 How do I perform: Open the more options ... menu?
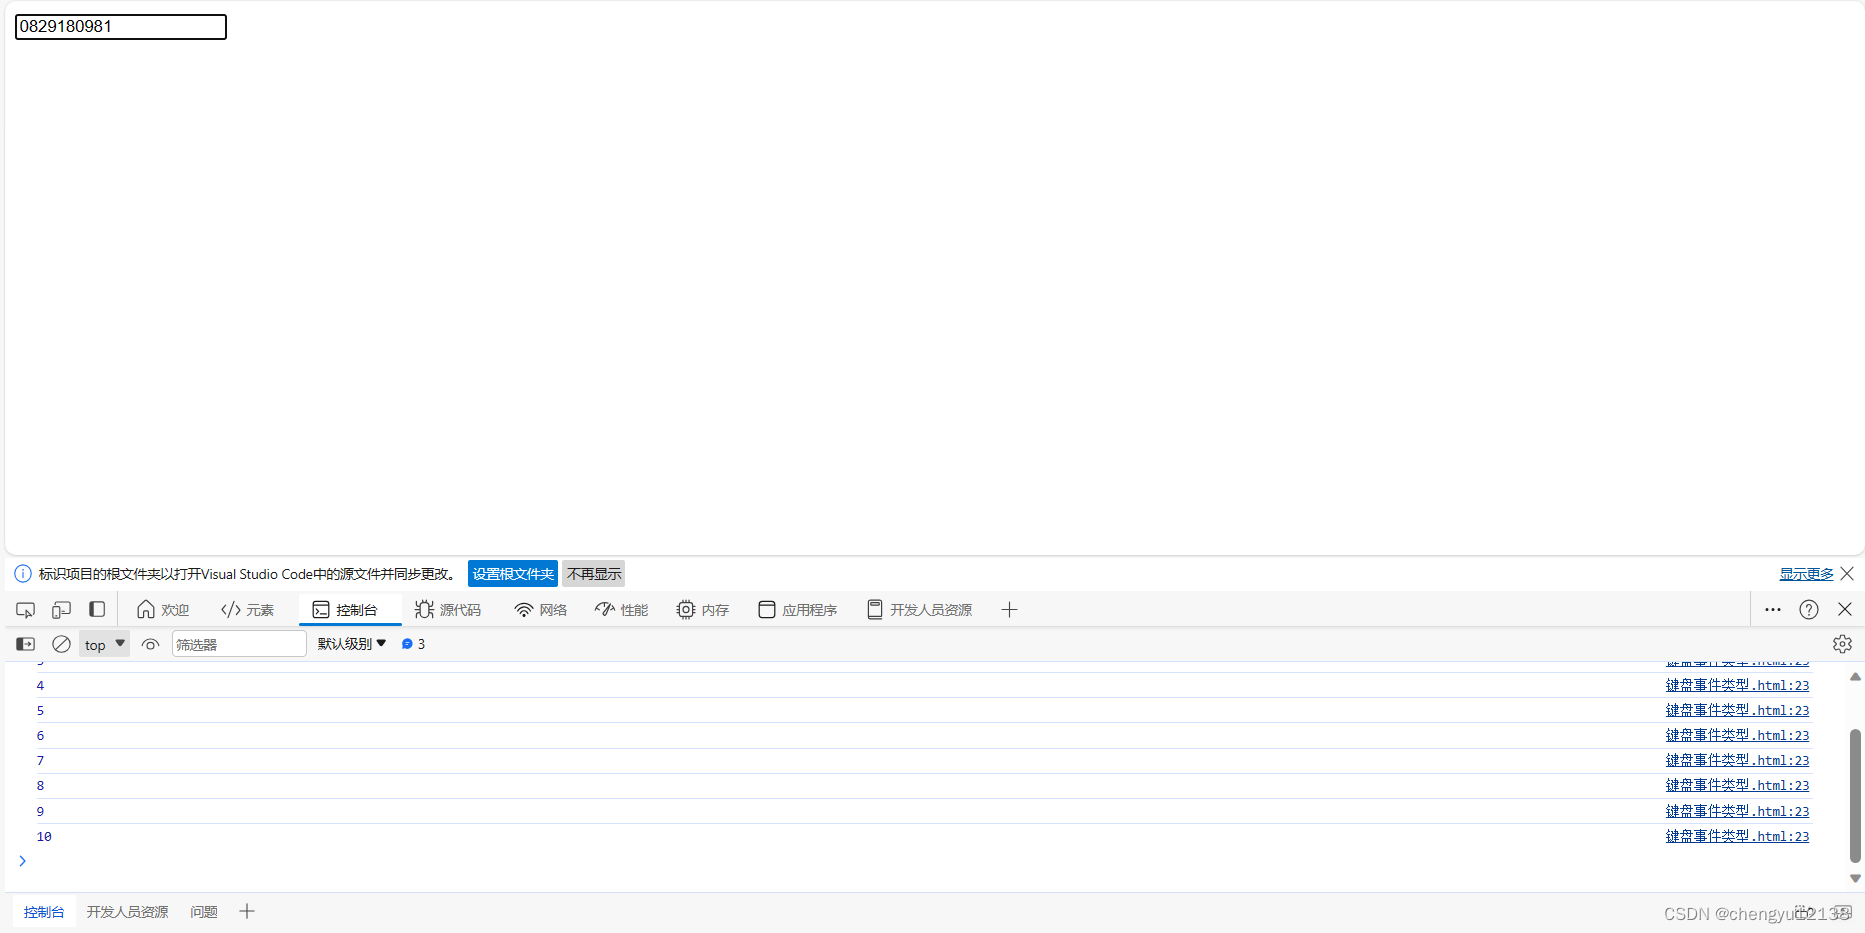coord(1772,609)
